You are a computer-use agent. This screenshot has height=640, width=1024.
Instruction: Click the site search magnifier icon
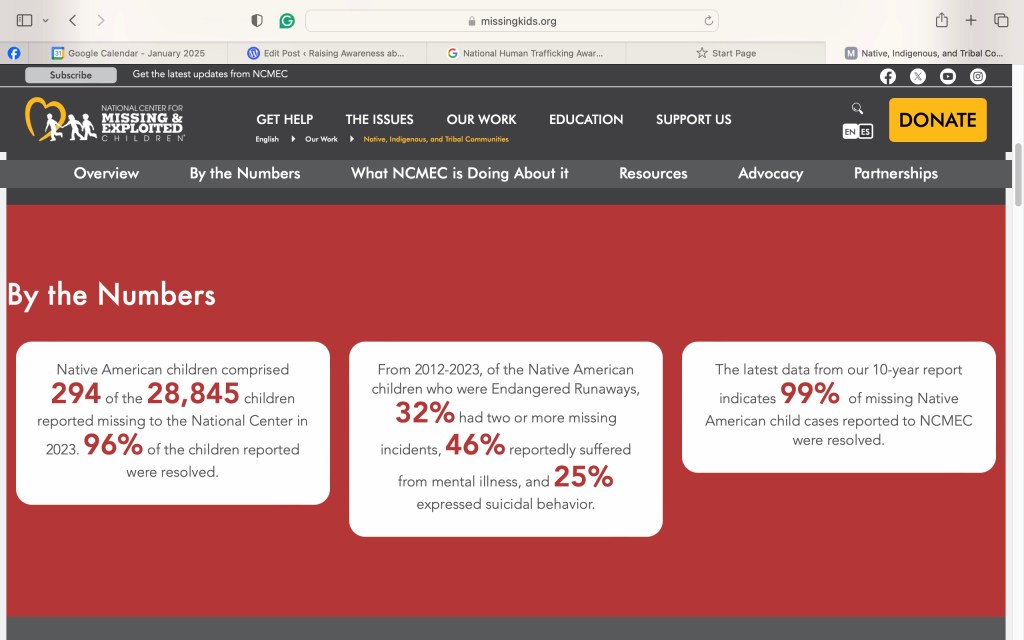tap(857, 108)
